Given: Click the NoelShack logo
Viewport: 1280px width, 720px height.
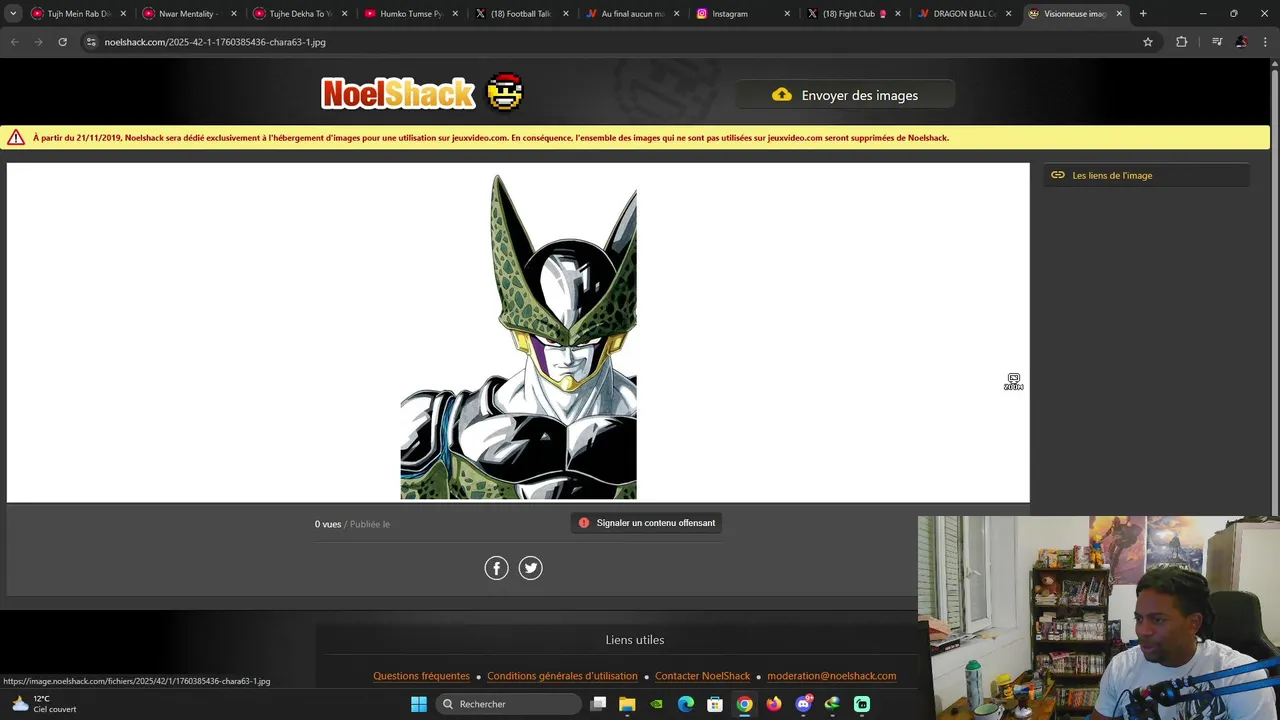Looking at the screenshot, I should [398, 94].
